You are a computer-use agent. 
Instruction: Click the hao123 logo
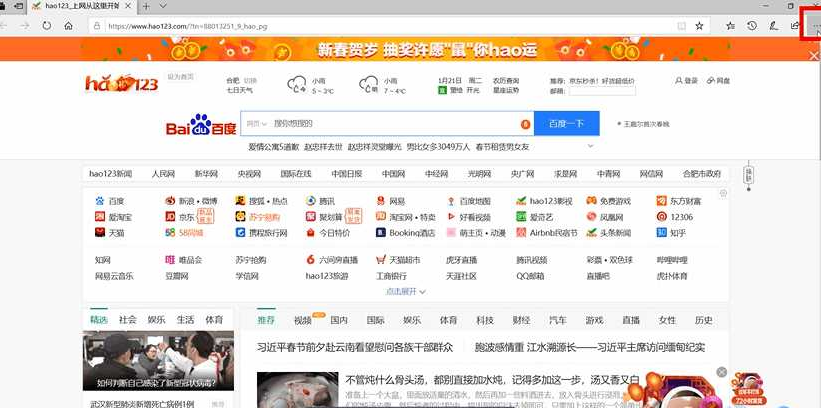121,83
